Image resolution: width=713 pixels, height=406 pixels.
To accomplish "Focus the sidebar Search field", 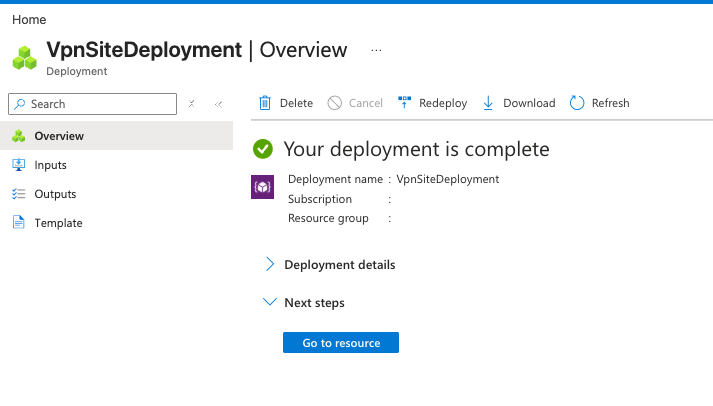I will click(92, 104).
